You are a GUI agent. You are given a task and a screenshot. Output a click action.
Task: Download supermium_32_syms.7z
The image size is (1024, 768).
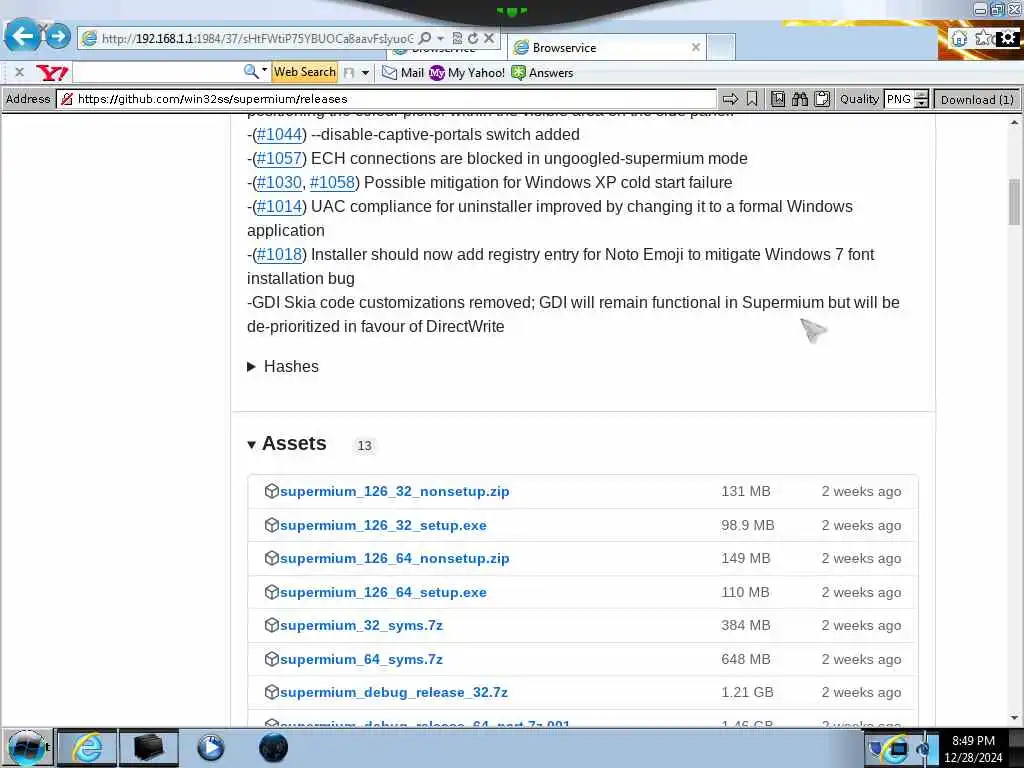click(x=361, y=625)
